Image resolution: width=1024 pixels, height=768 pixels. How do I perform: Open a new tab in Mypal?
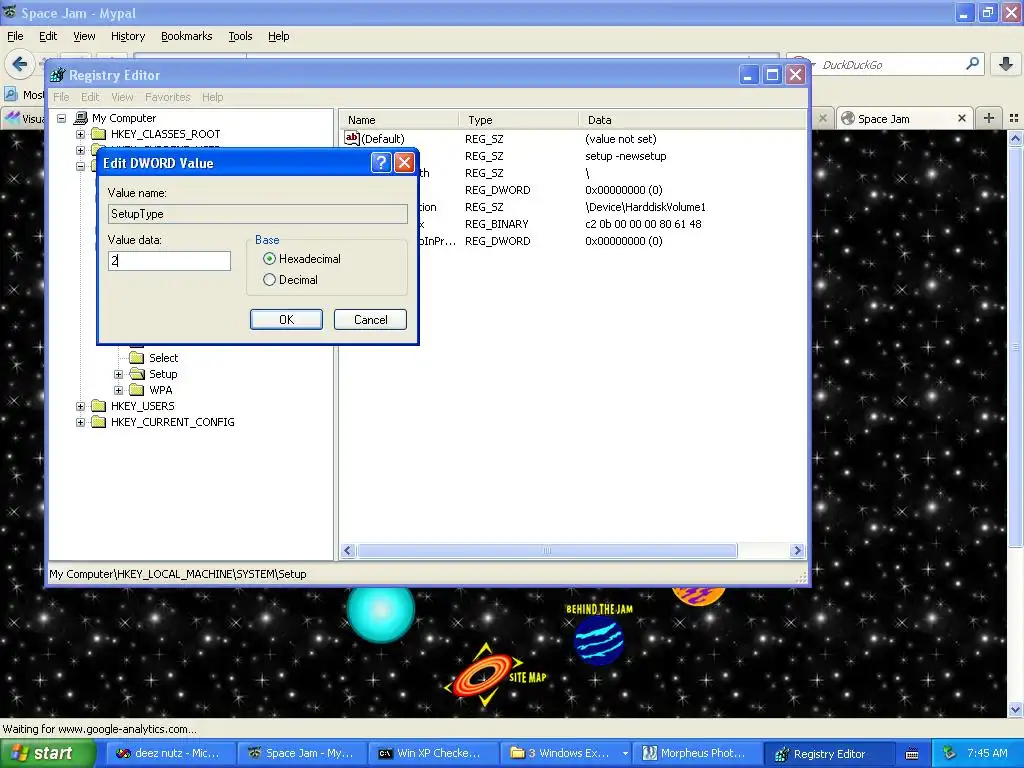point(989,118)
